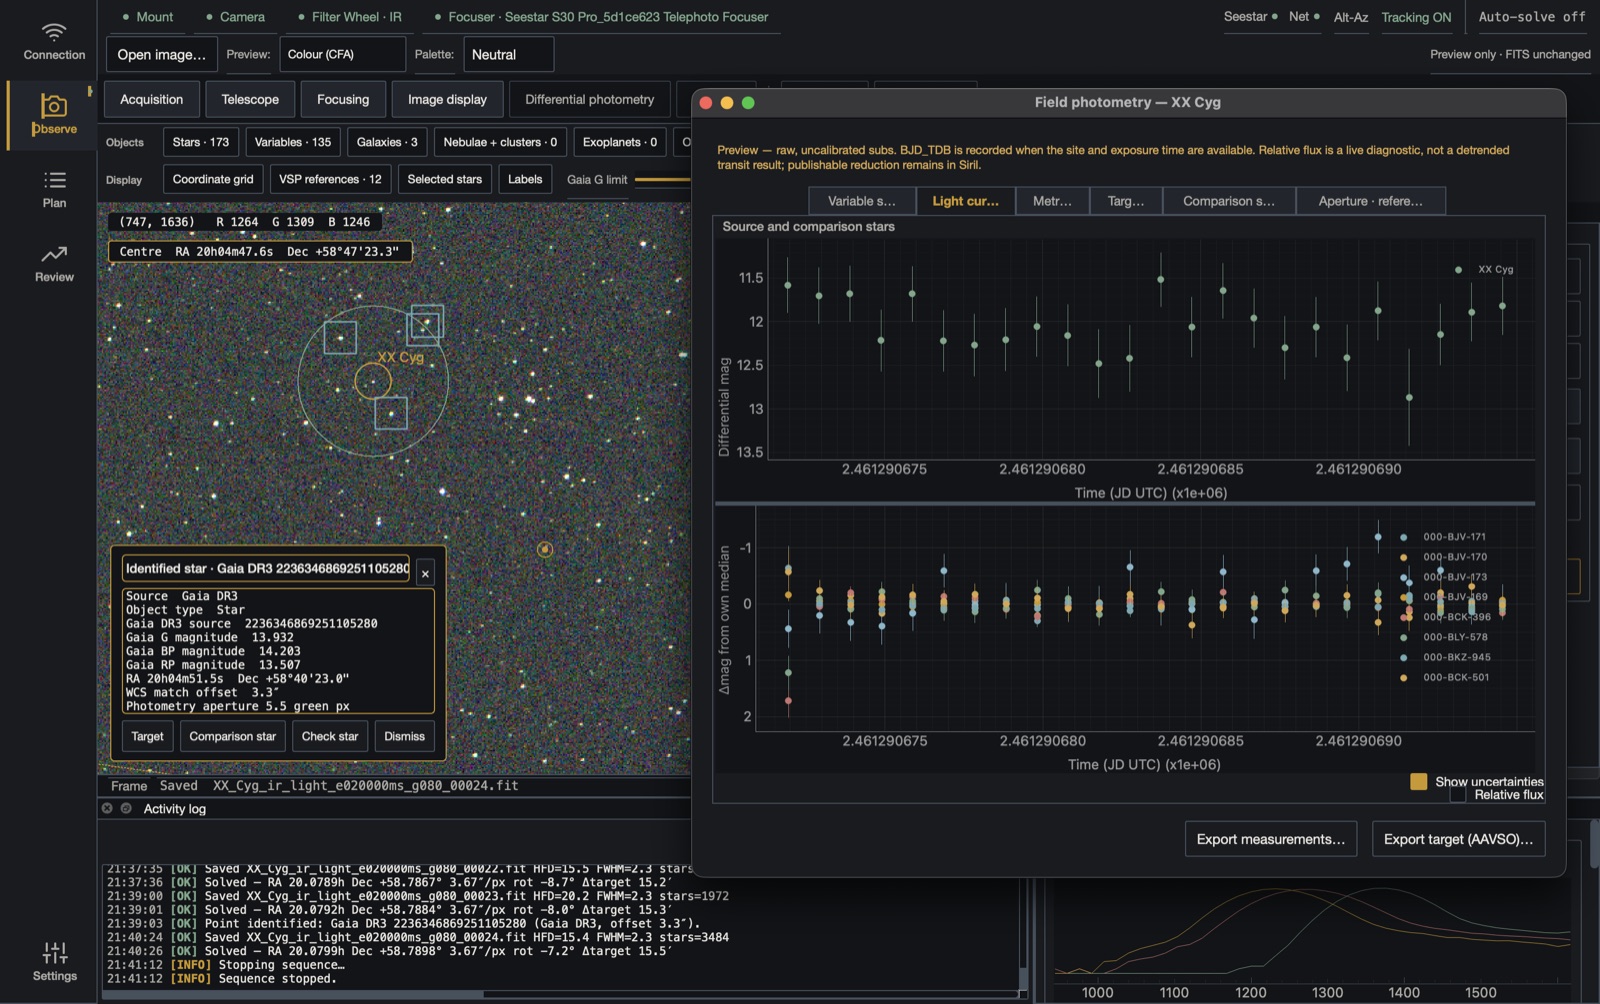Open the Preview Colour (CFA) dropdown
This screenshot has width=1600, height=1004.
(x=342, y=54)
